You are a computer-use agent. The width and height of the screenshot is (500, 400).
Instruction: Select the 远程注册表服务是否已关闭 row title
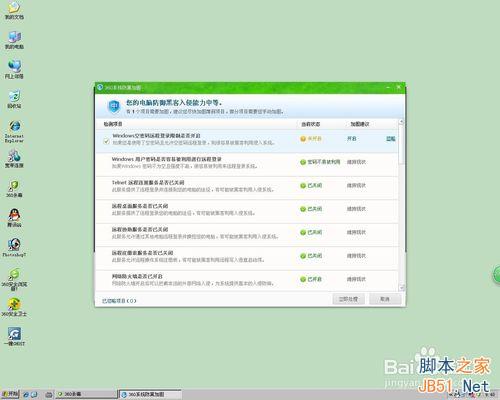[x=143, y=253]
